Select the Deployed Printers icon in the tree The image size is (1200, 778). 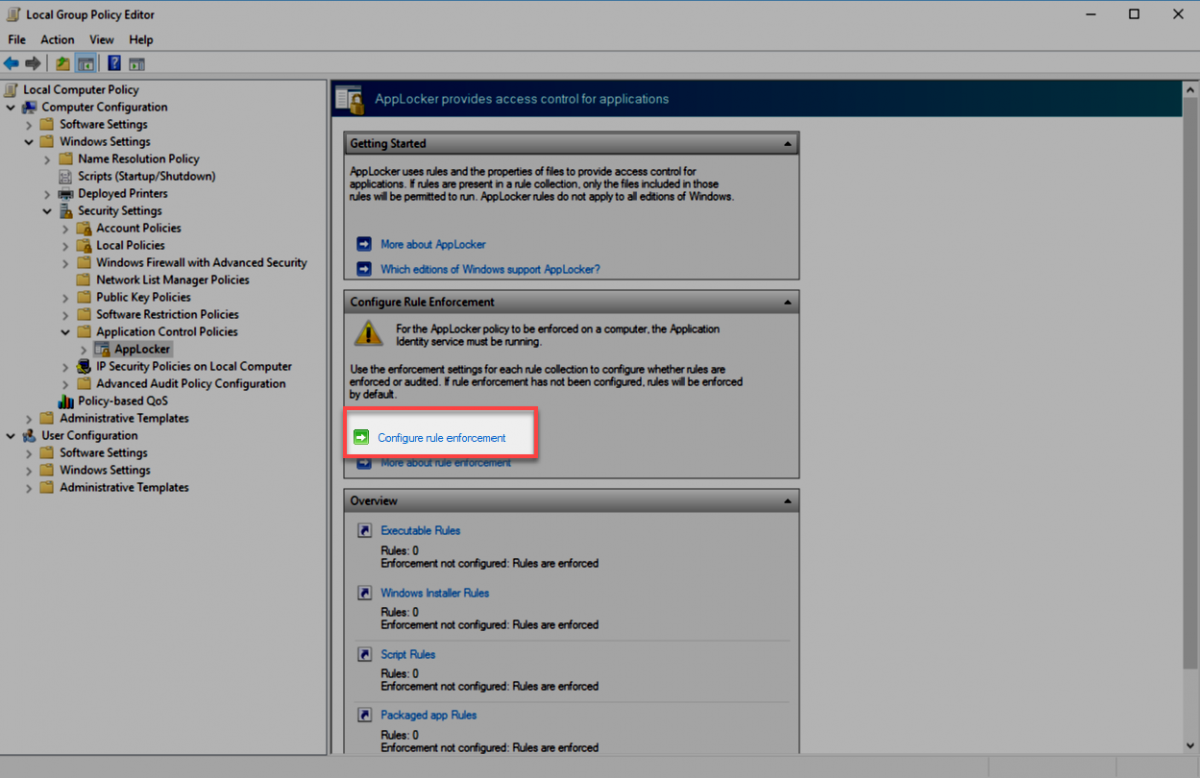pyautogui.click(x=67, y=194)
